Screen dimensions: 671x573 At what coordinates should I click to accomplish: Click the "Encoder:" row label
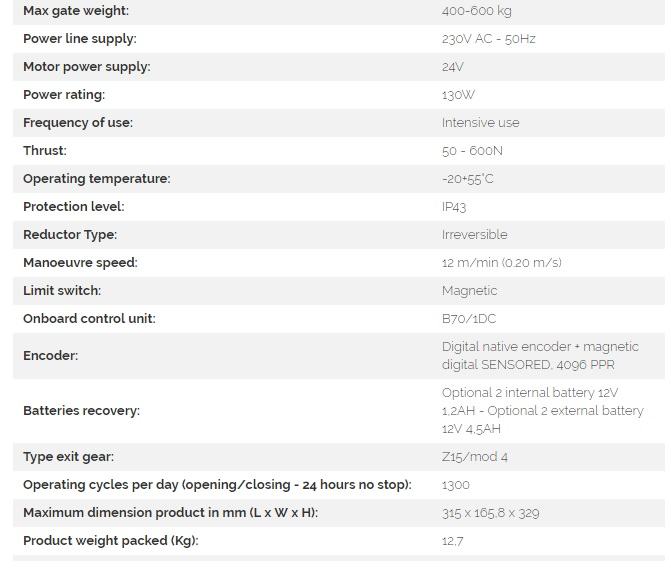[51, 356]
